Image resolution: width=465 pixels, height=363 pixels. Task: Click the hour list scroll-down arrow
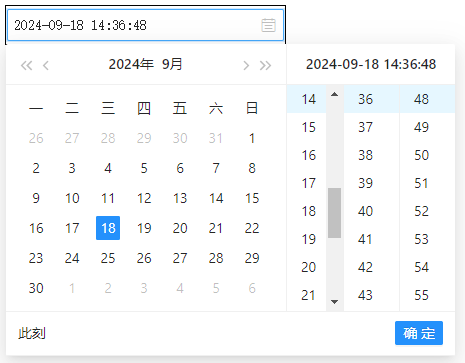click(335, 302)
